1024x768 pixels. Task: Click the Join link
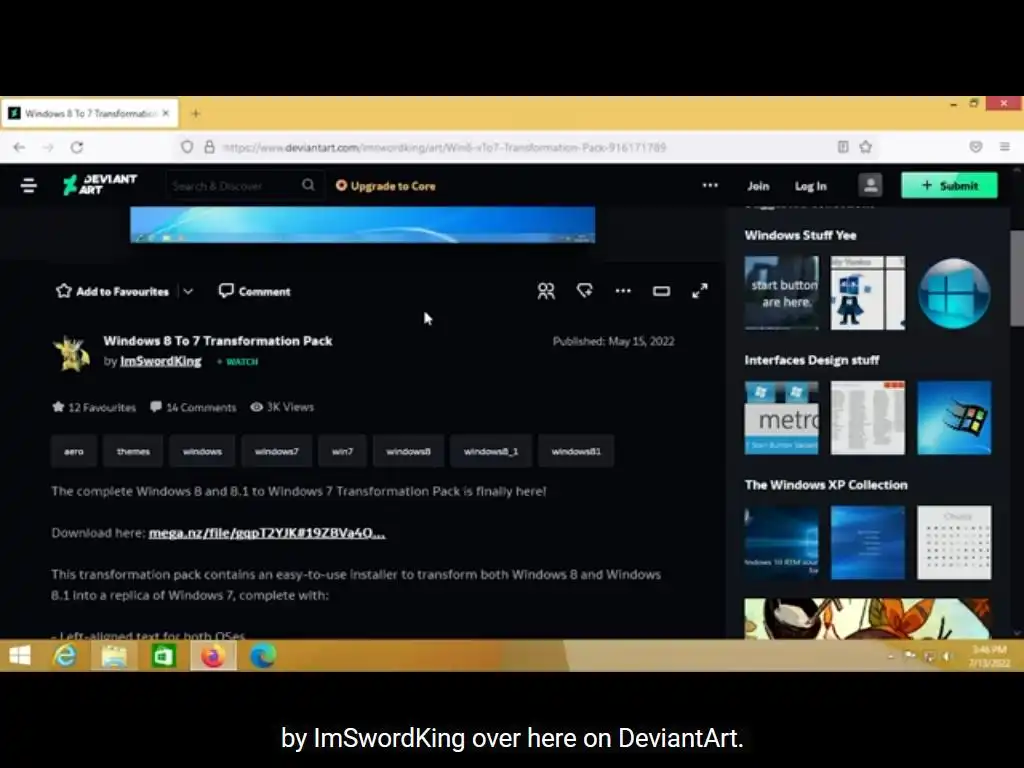(x=758, y=186)
